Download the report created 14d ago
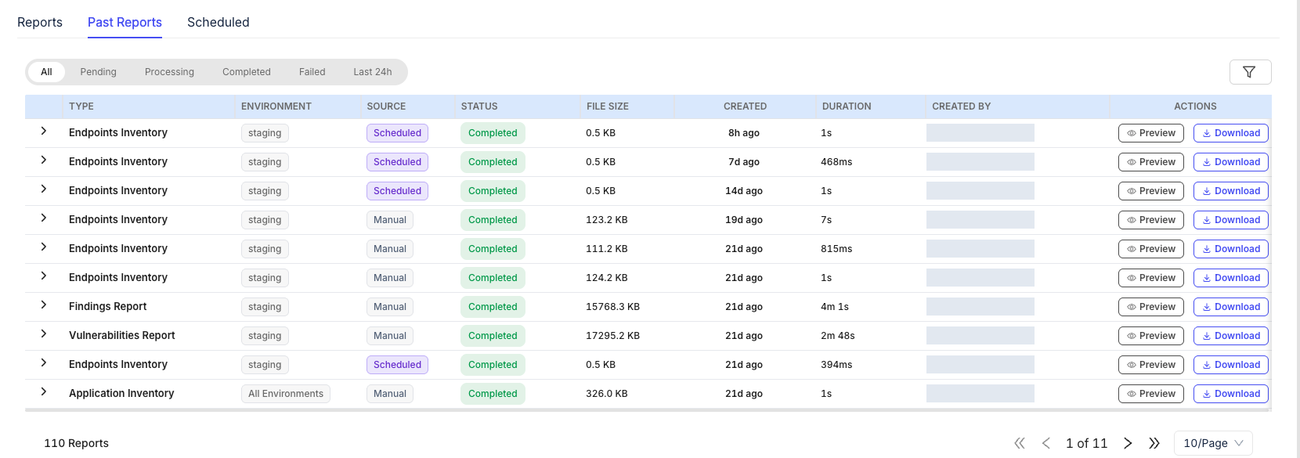The width and height of the screenshot is (1300, 458). [1231, 191]
